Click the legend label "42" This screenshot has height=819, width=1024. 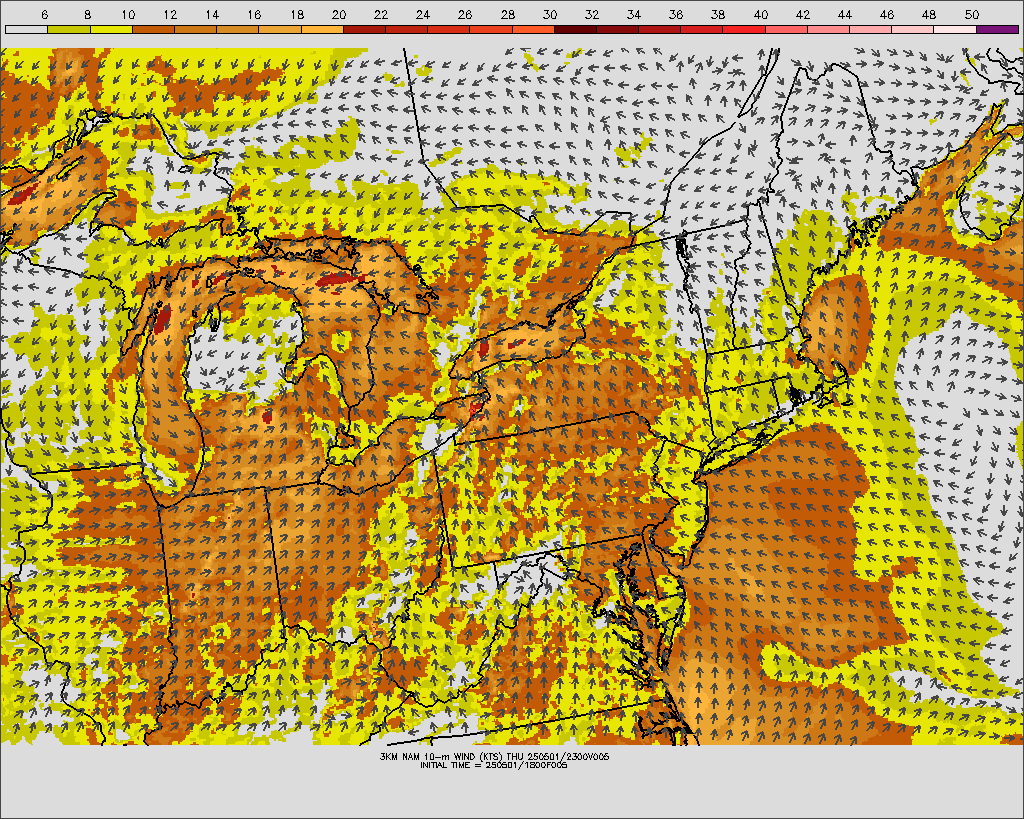(803, 14)
